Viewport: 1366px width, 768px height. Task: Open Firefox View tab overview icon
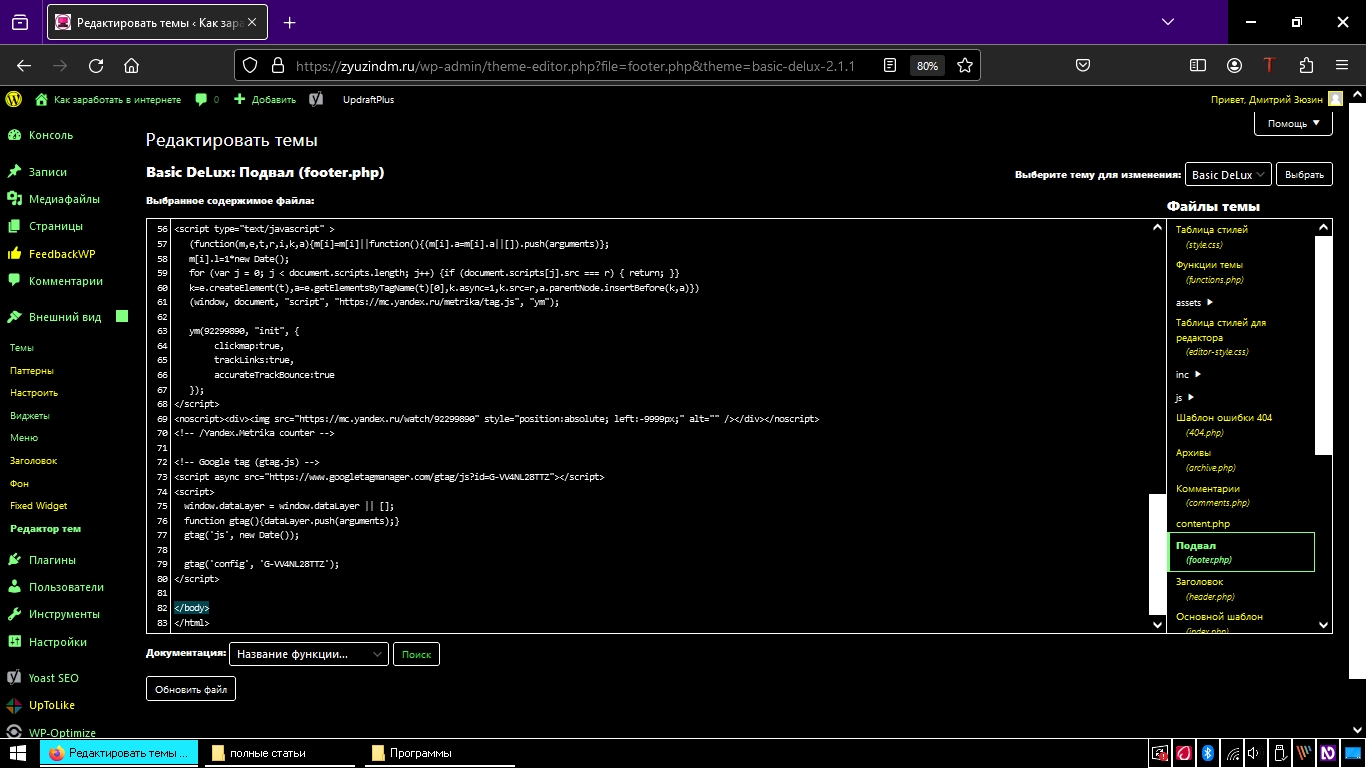point(20,22)
